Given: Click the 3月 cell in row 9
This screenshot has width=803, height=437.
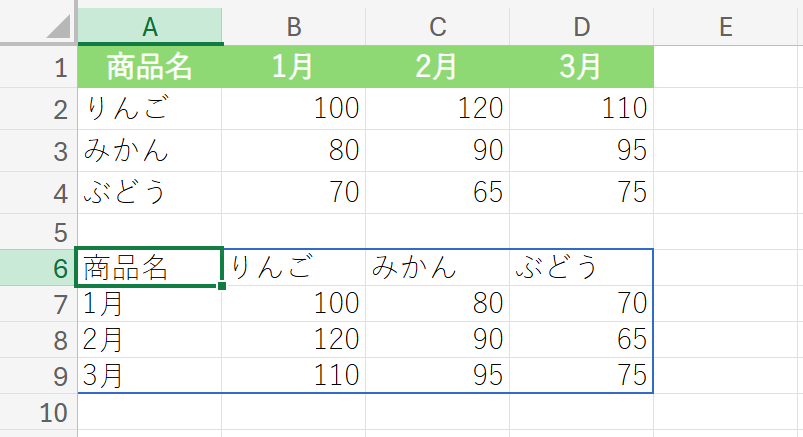Looking at the screenshot, I should pos(150,376).
